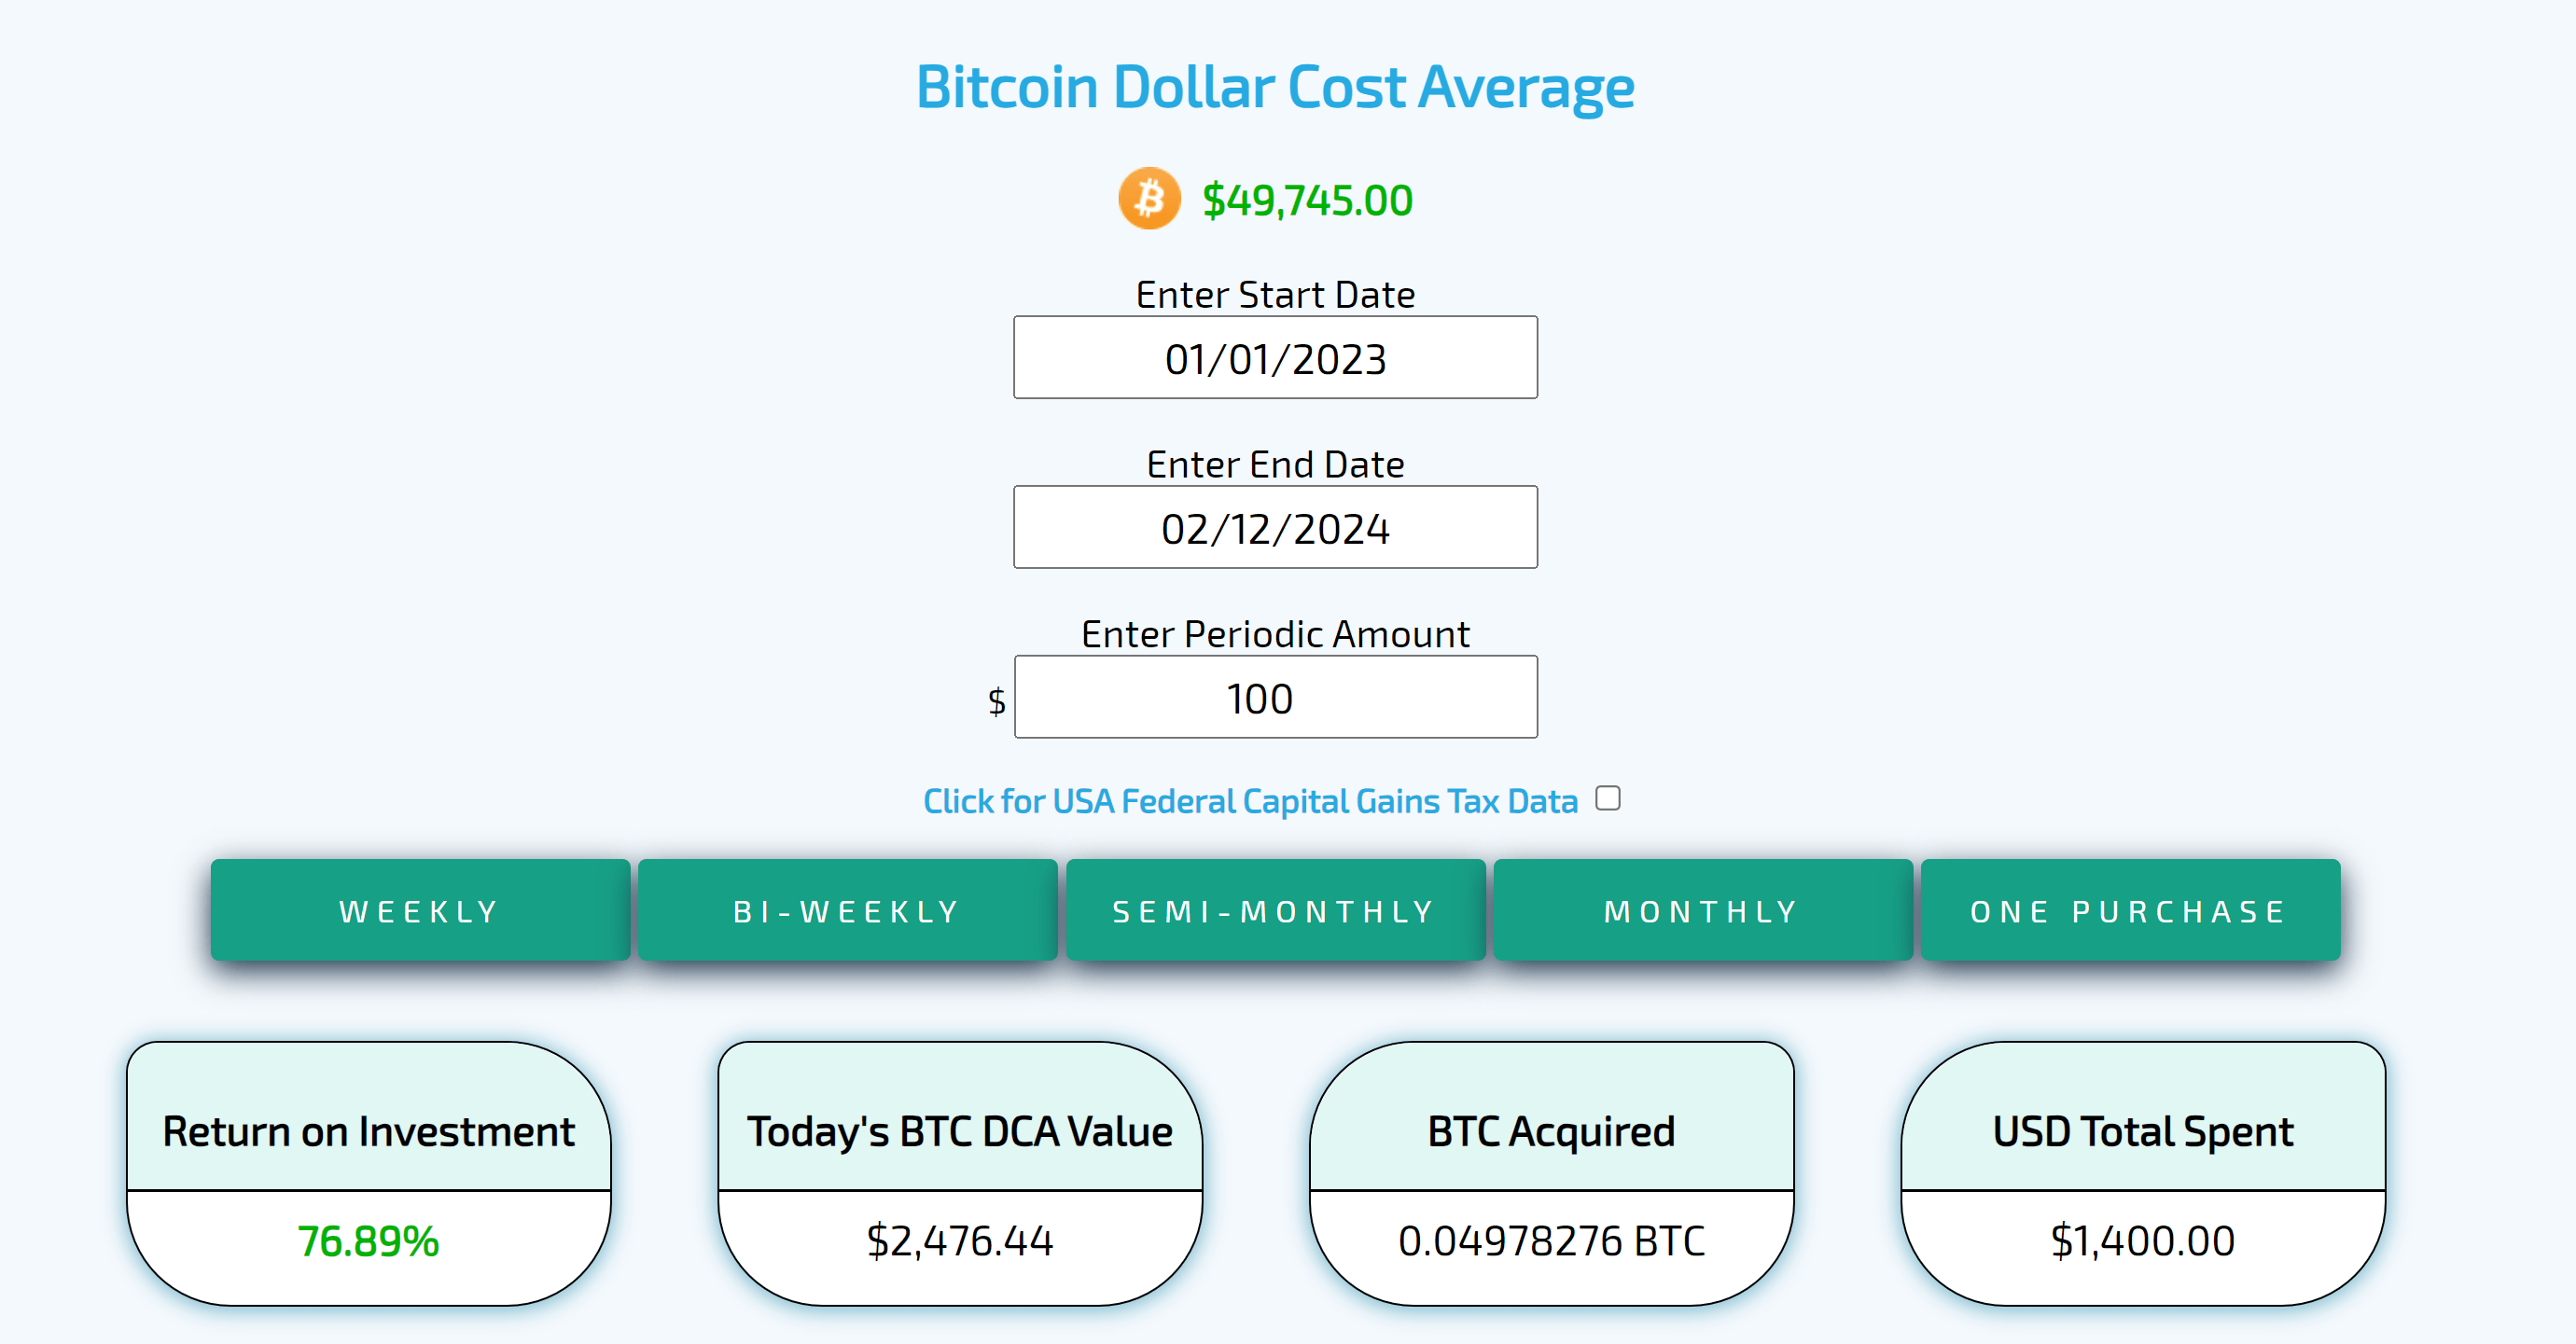This screenshot has width=2576, height=1344.
Task: Click the One Purchase button
Action: (2130, 910)
